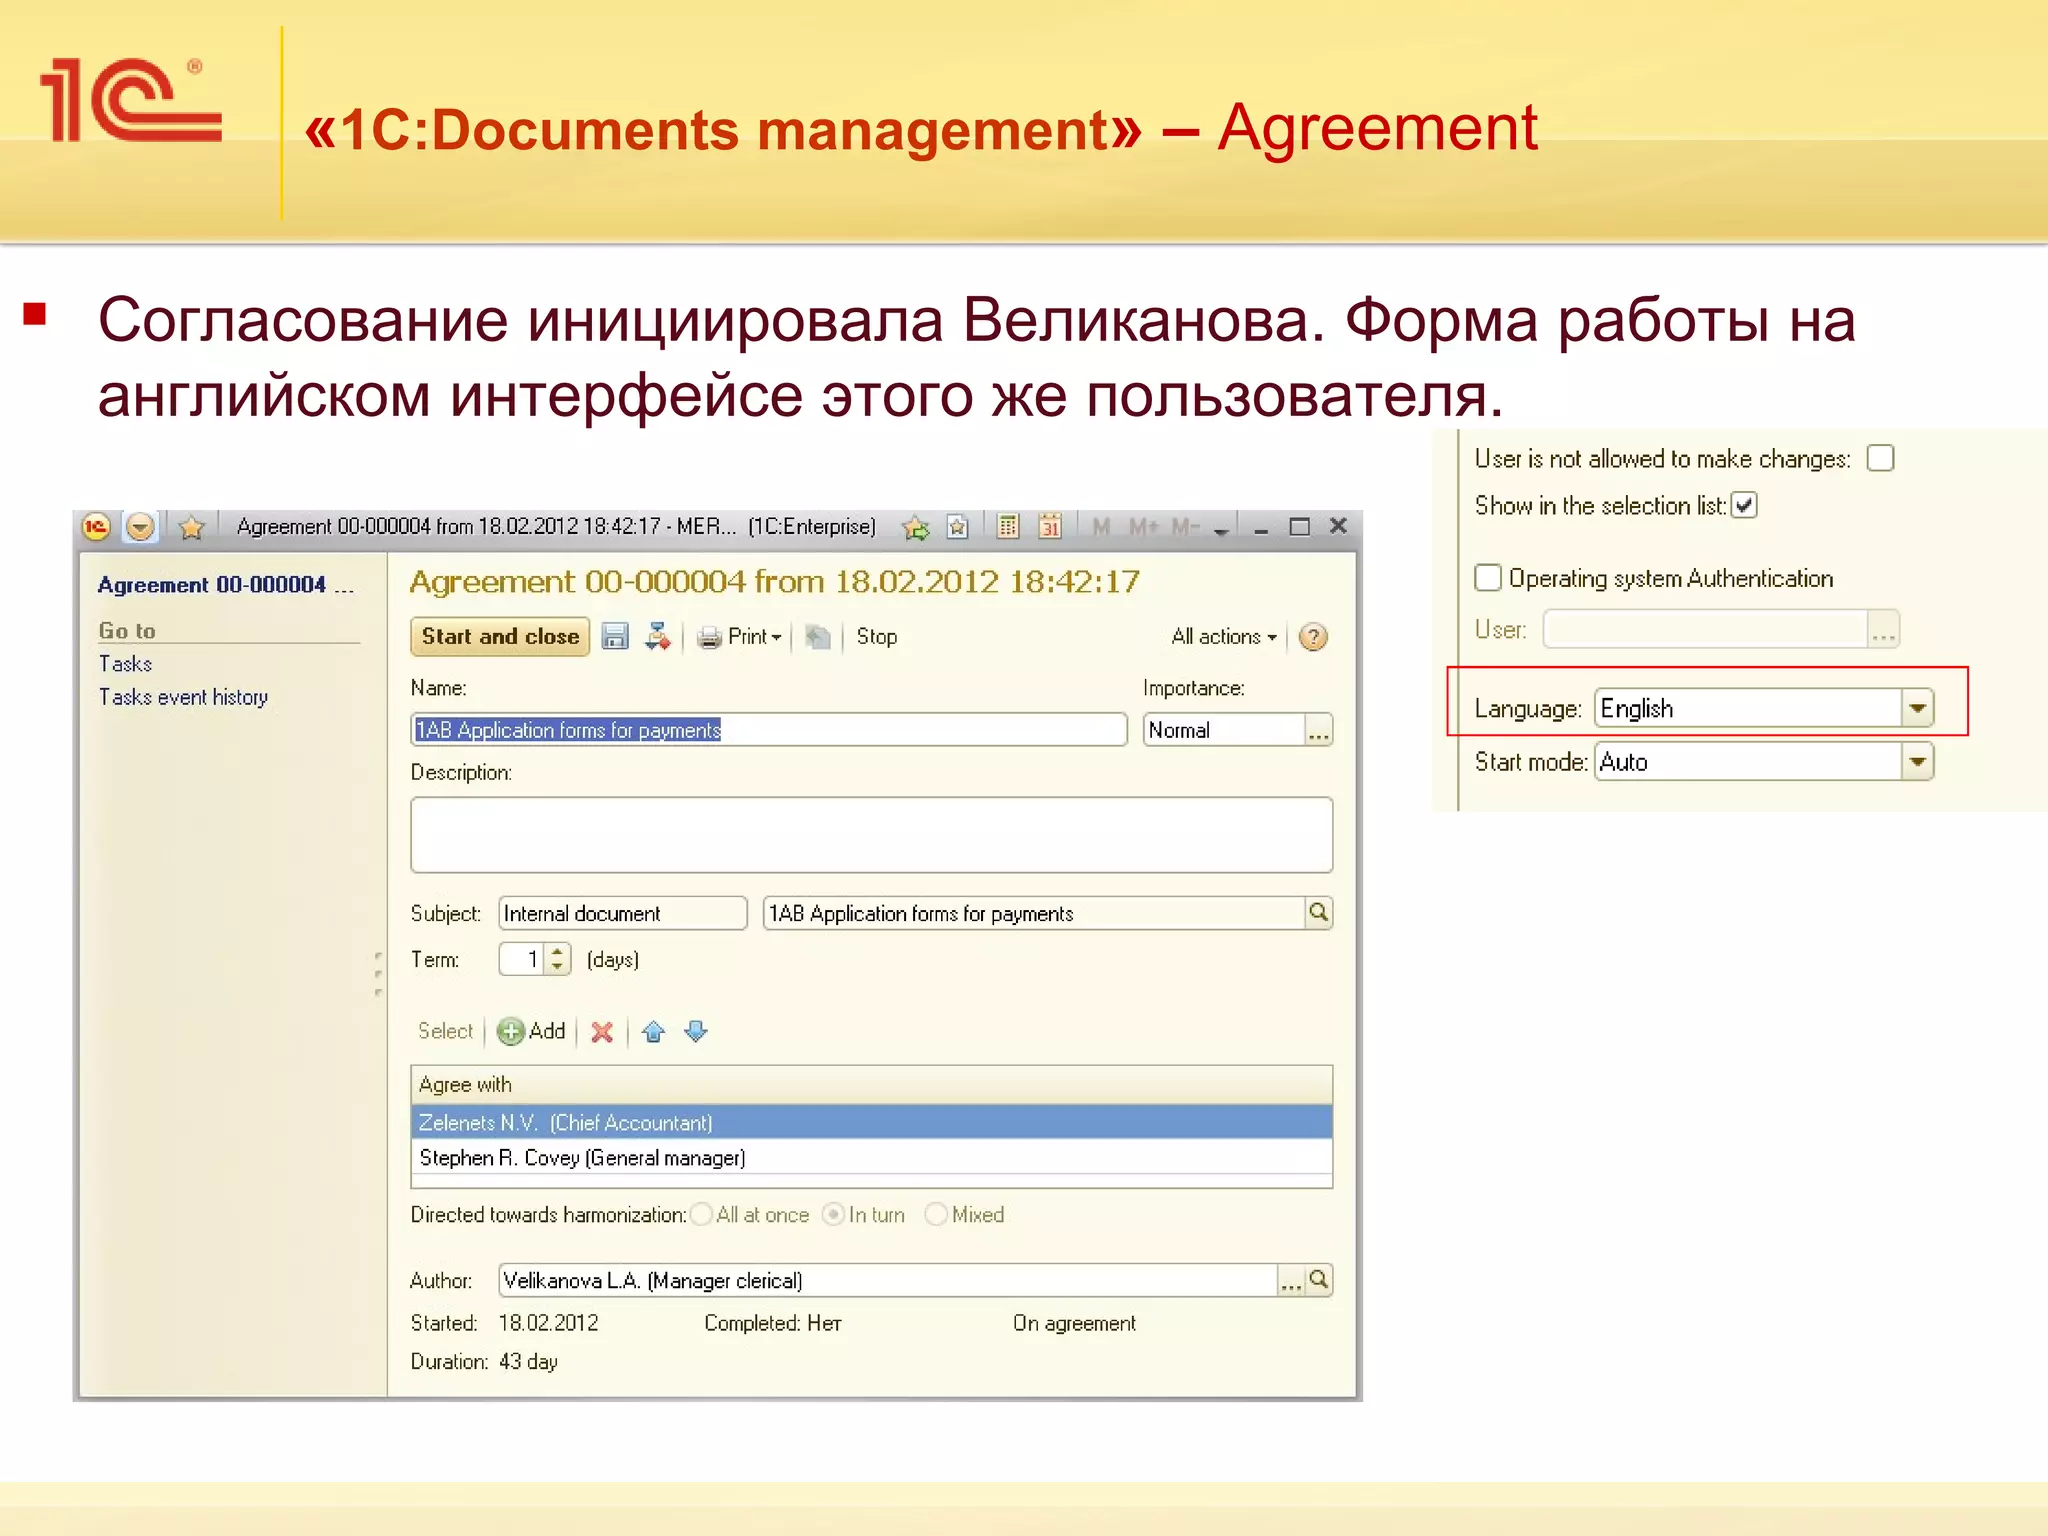Viewport: 2048px width, 1536px height.
Task: Click the M+ memory button
Action: [x=1143, y=526]
